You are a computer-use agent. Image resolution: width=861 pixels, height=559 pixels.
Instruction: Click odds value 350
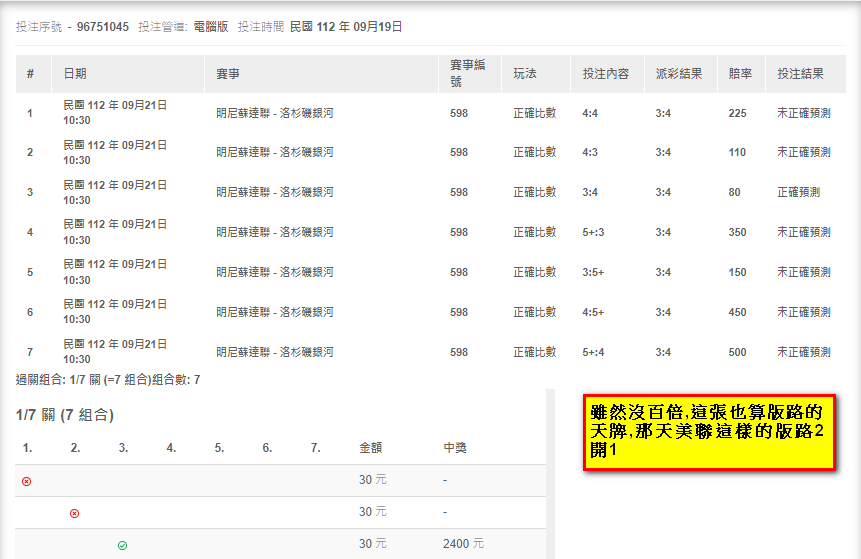737,232
